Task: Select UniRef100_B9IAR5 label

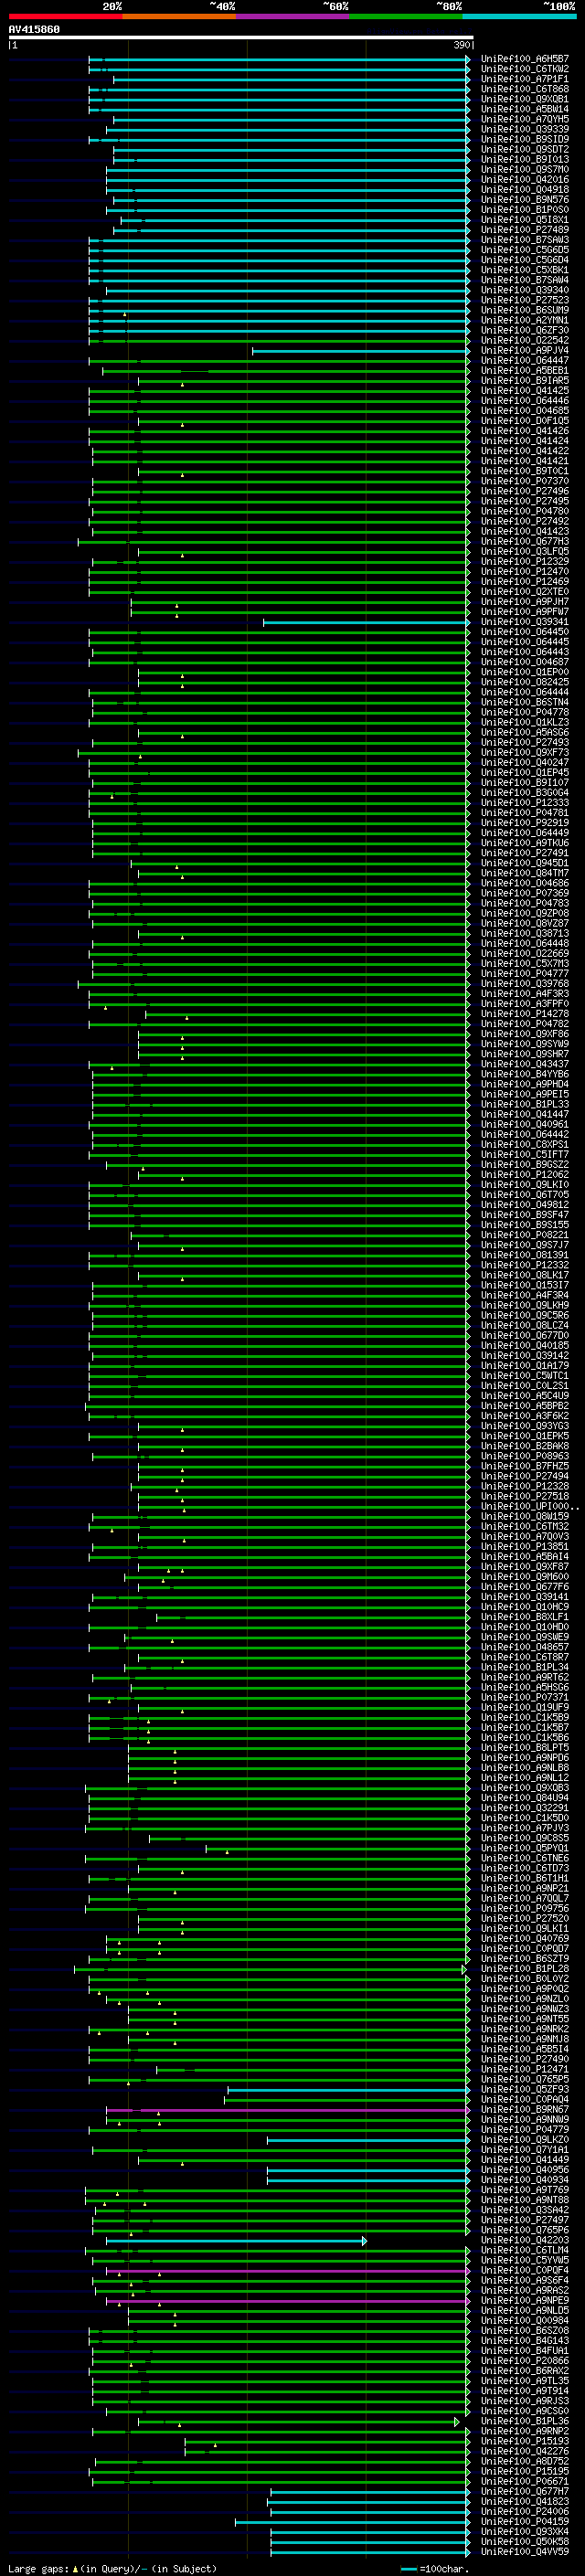Action: pyautogui.click(x=525, y=380)
